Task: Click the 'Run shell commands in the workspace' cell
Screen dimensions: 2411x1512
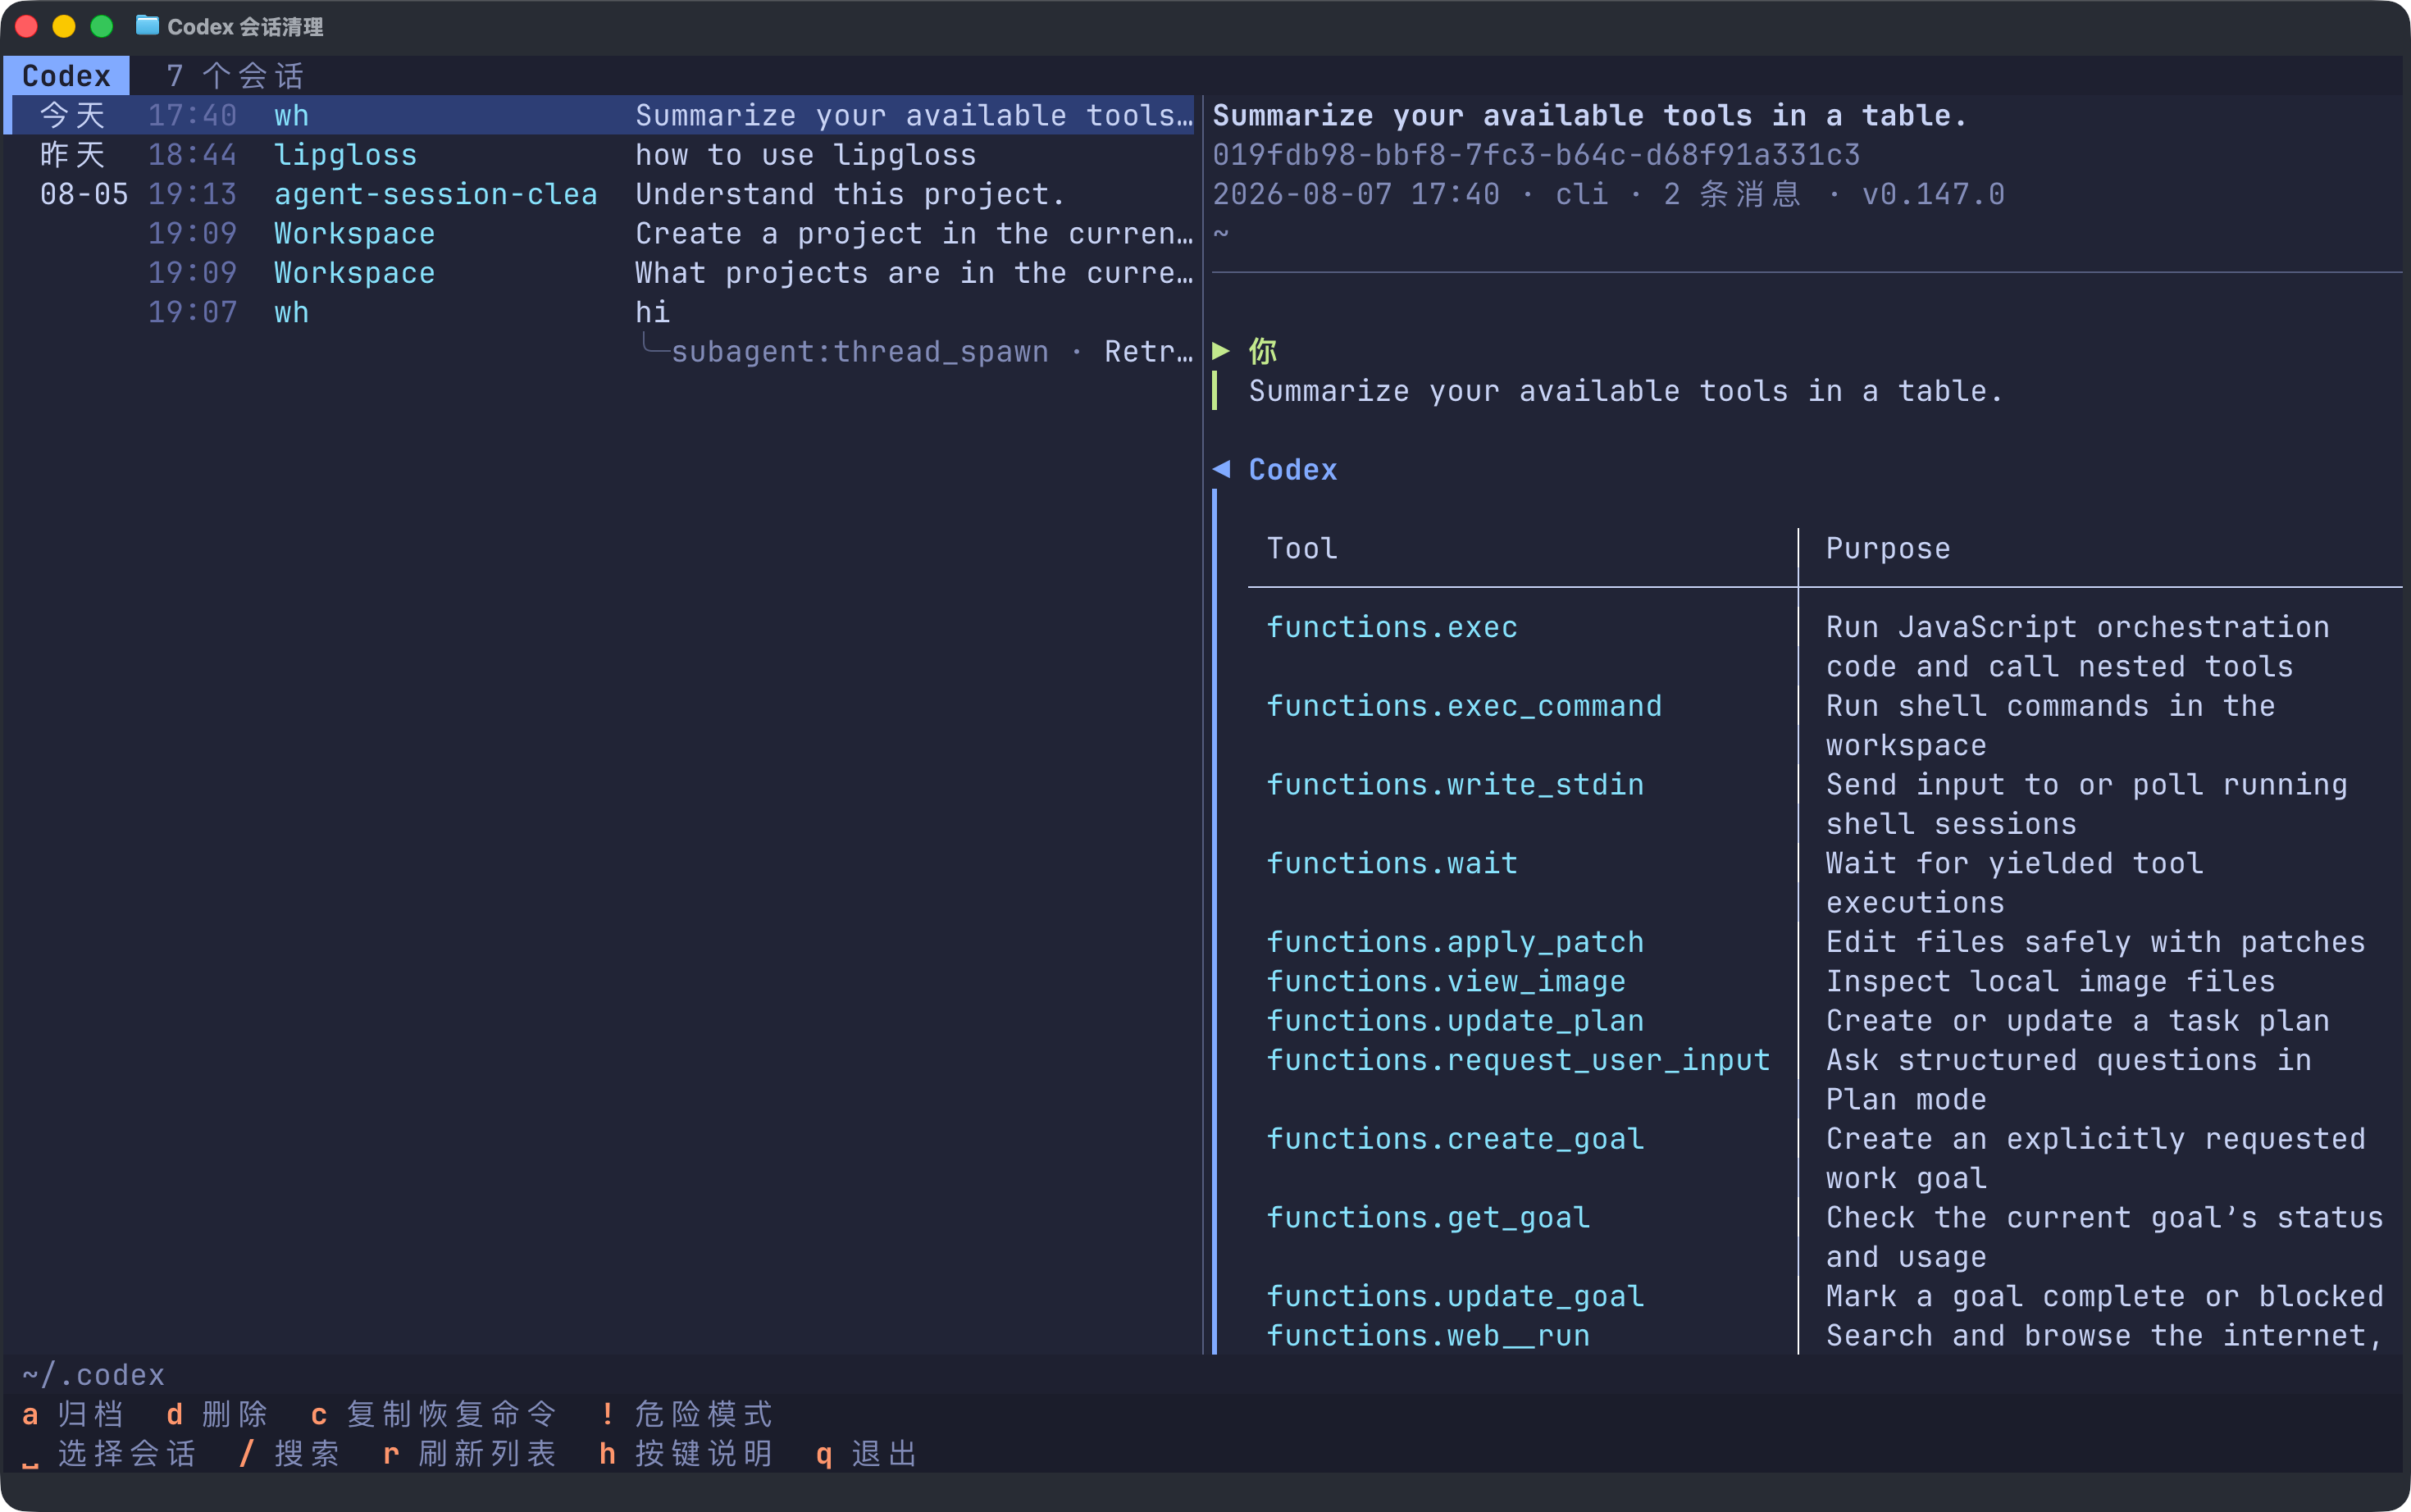Action: point(2050,726)
